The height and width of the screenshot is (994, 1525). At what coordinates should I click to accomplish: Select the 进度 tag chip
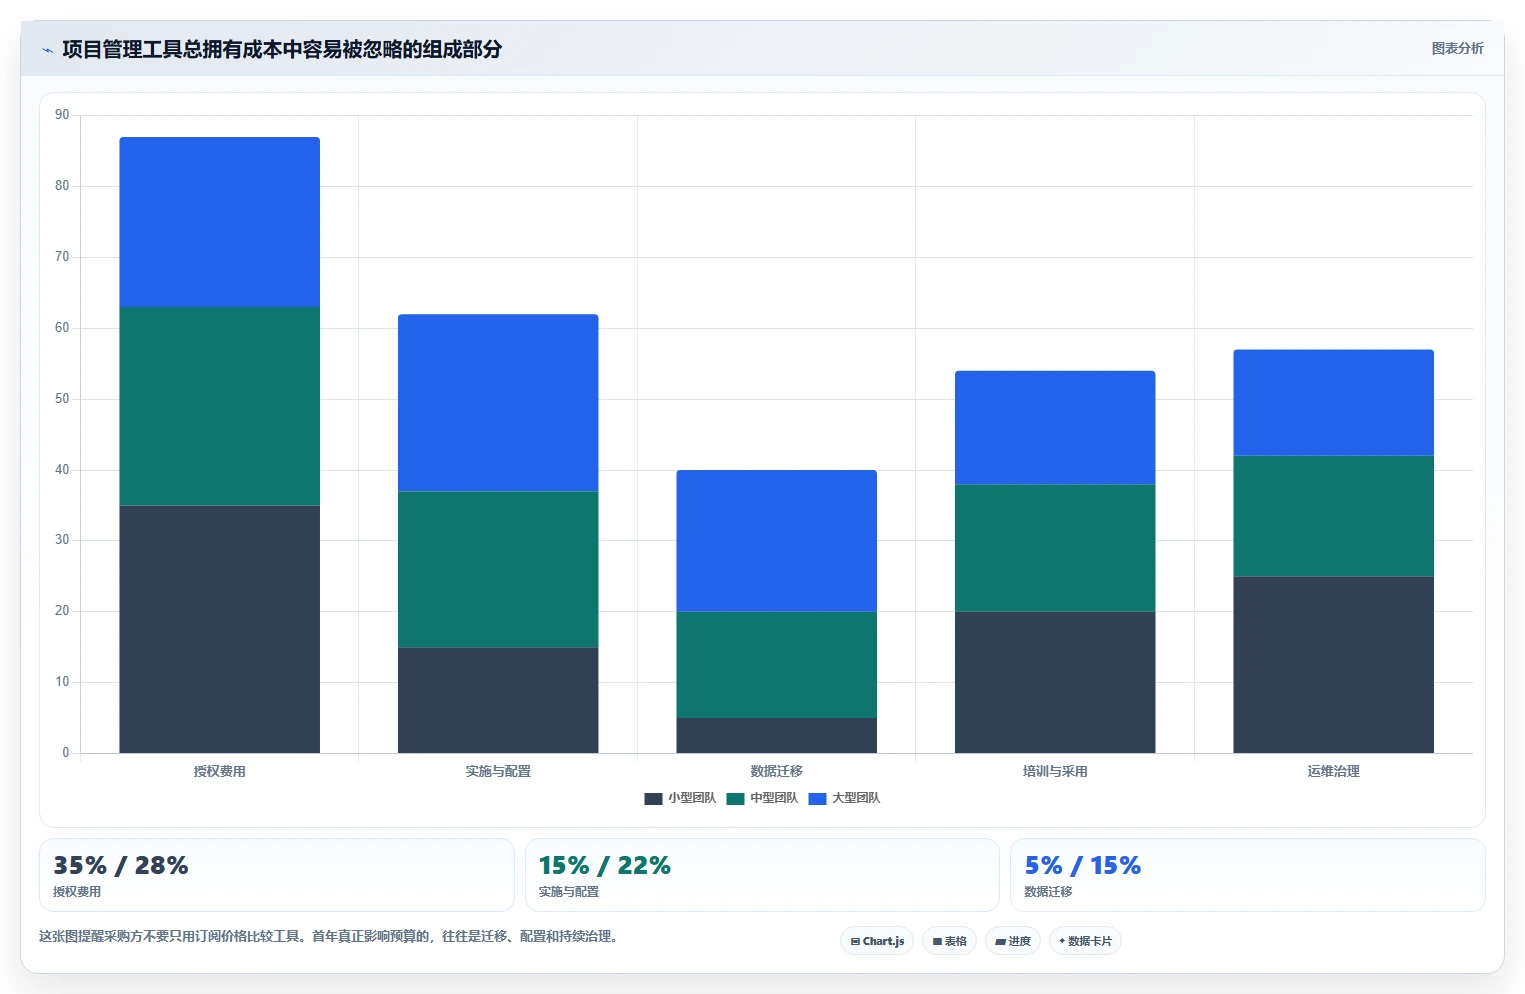(x=1013, y=941)
